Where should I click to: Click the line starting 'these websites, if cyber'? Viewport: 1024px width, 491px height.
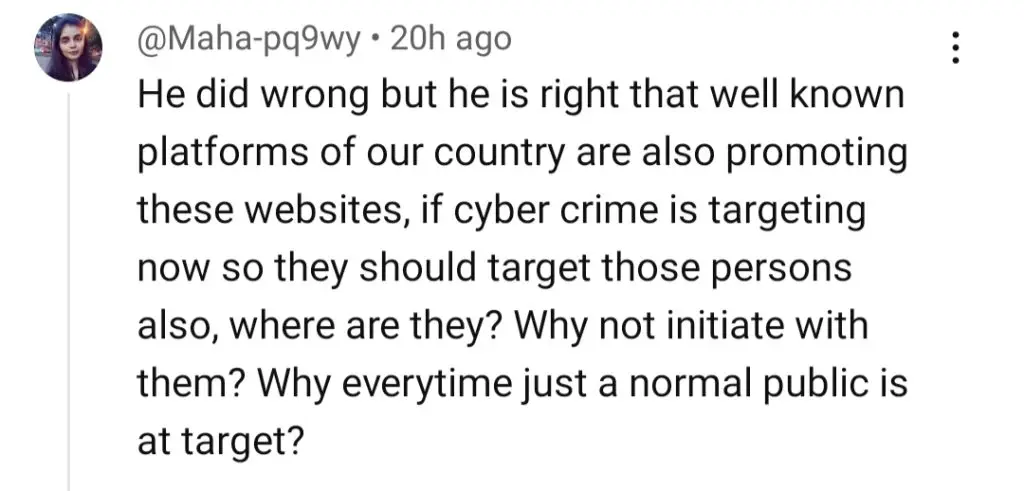pyautogui.click(x=502, y=212)
